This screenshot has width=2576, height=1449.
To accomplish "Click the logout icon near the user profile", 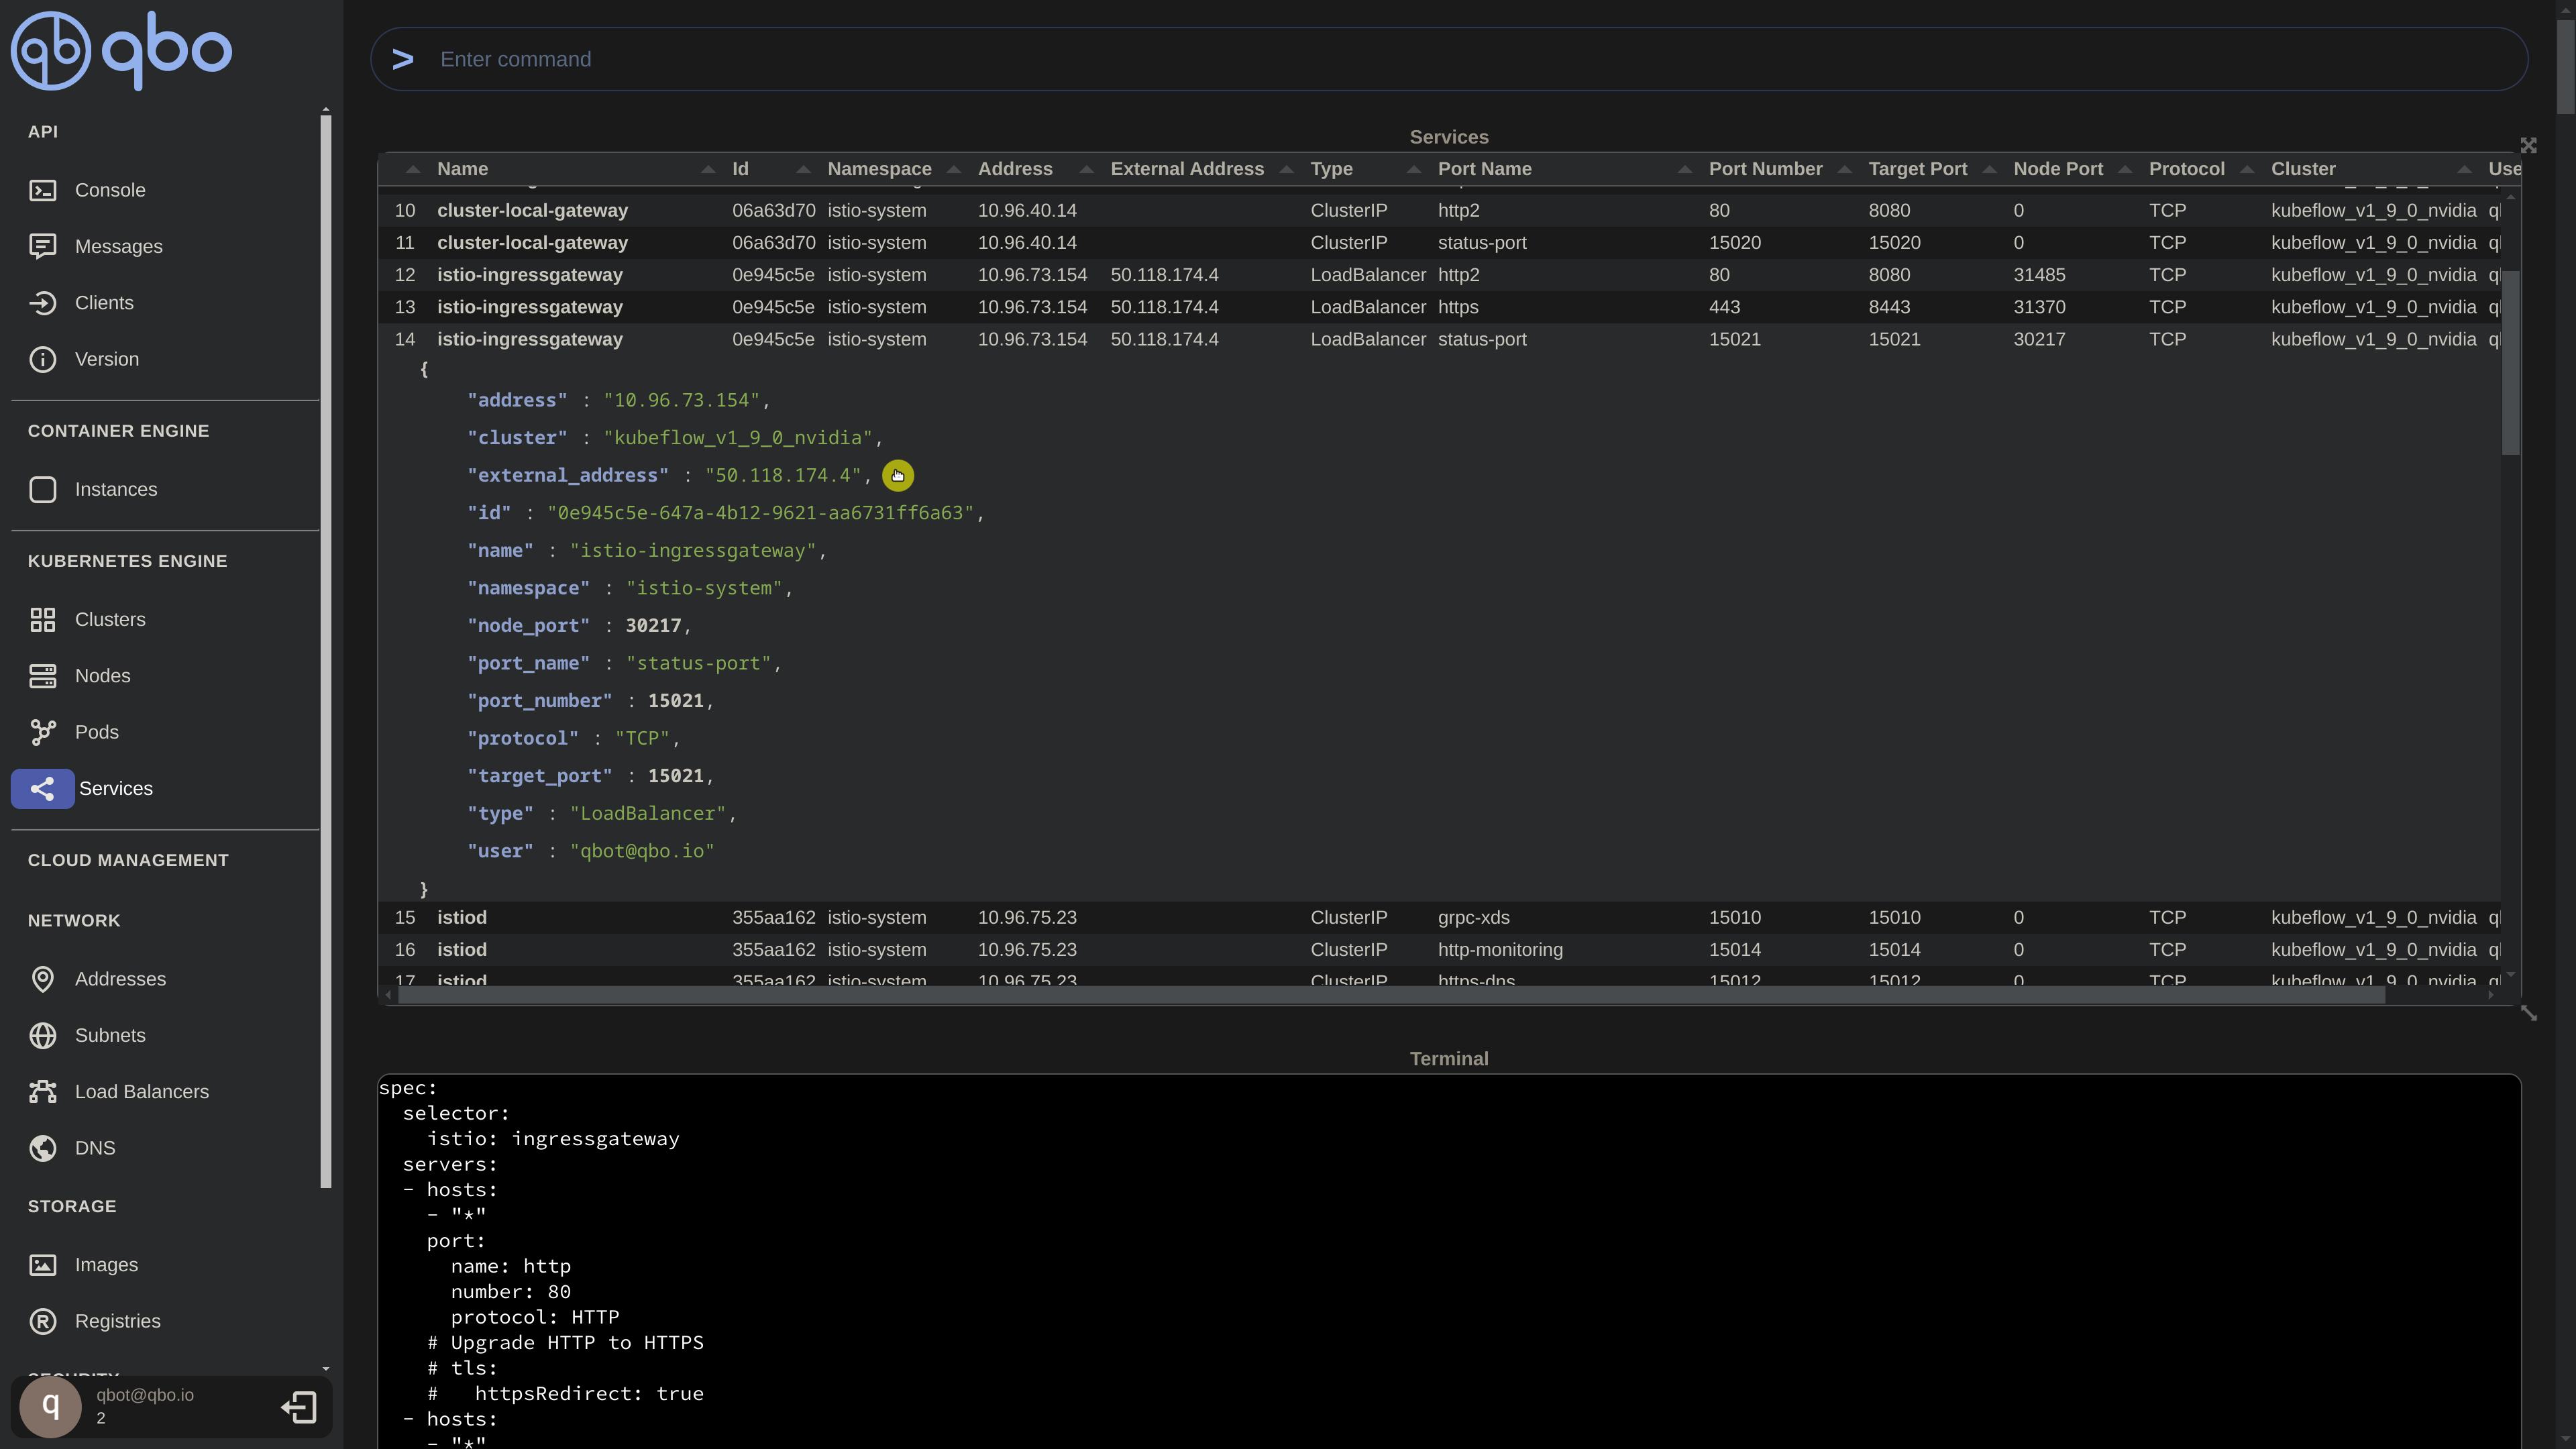I will 298,1406.
